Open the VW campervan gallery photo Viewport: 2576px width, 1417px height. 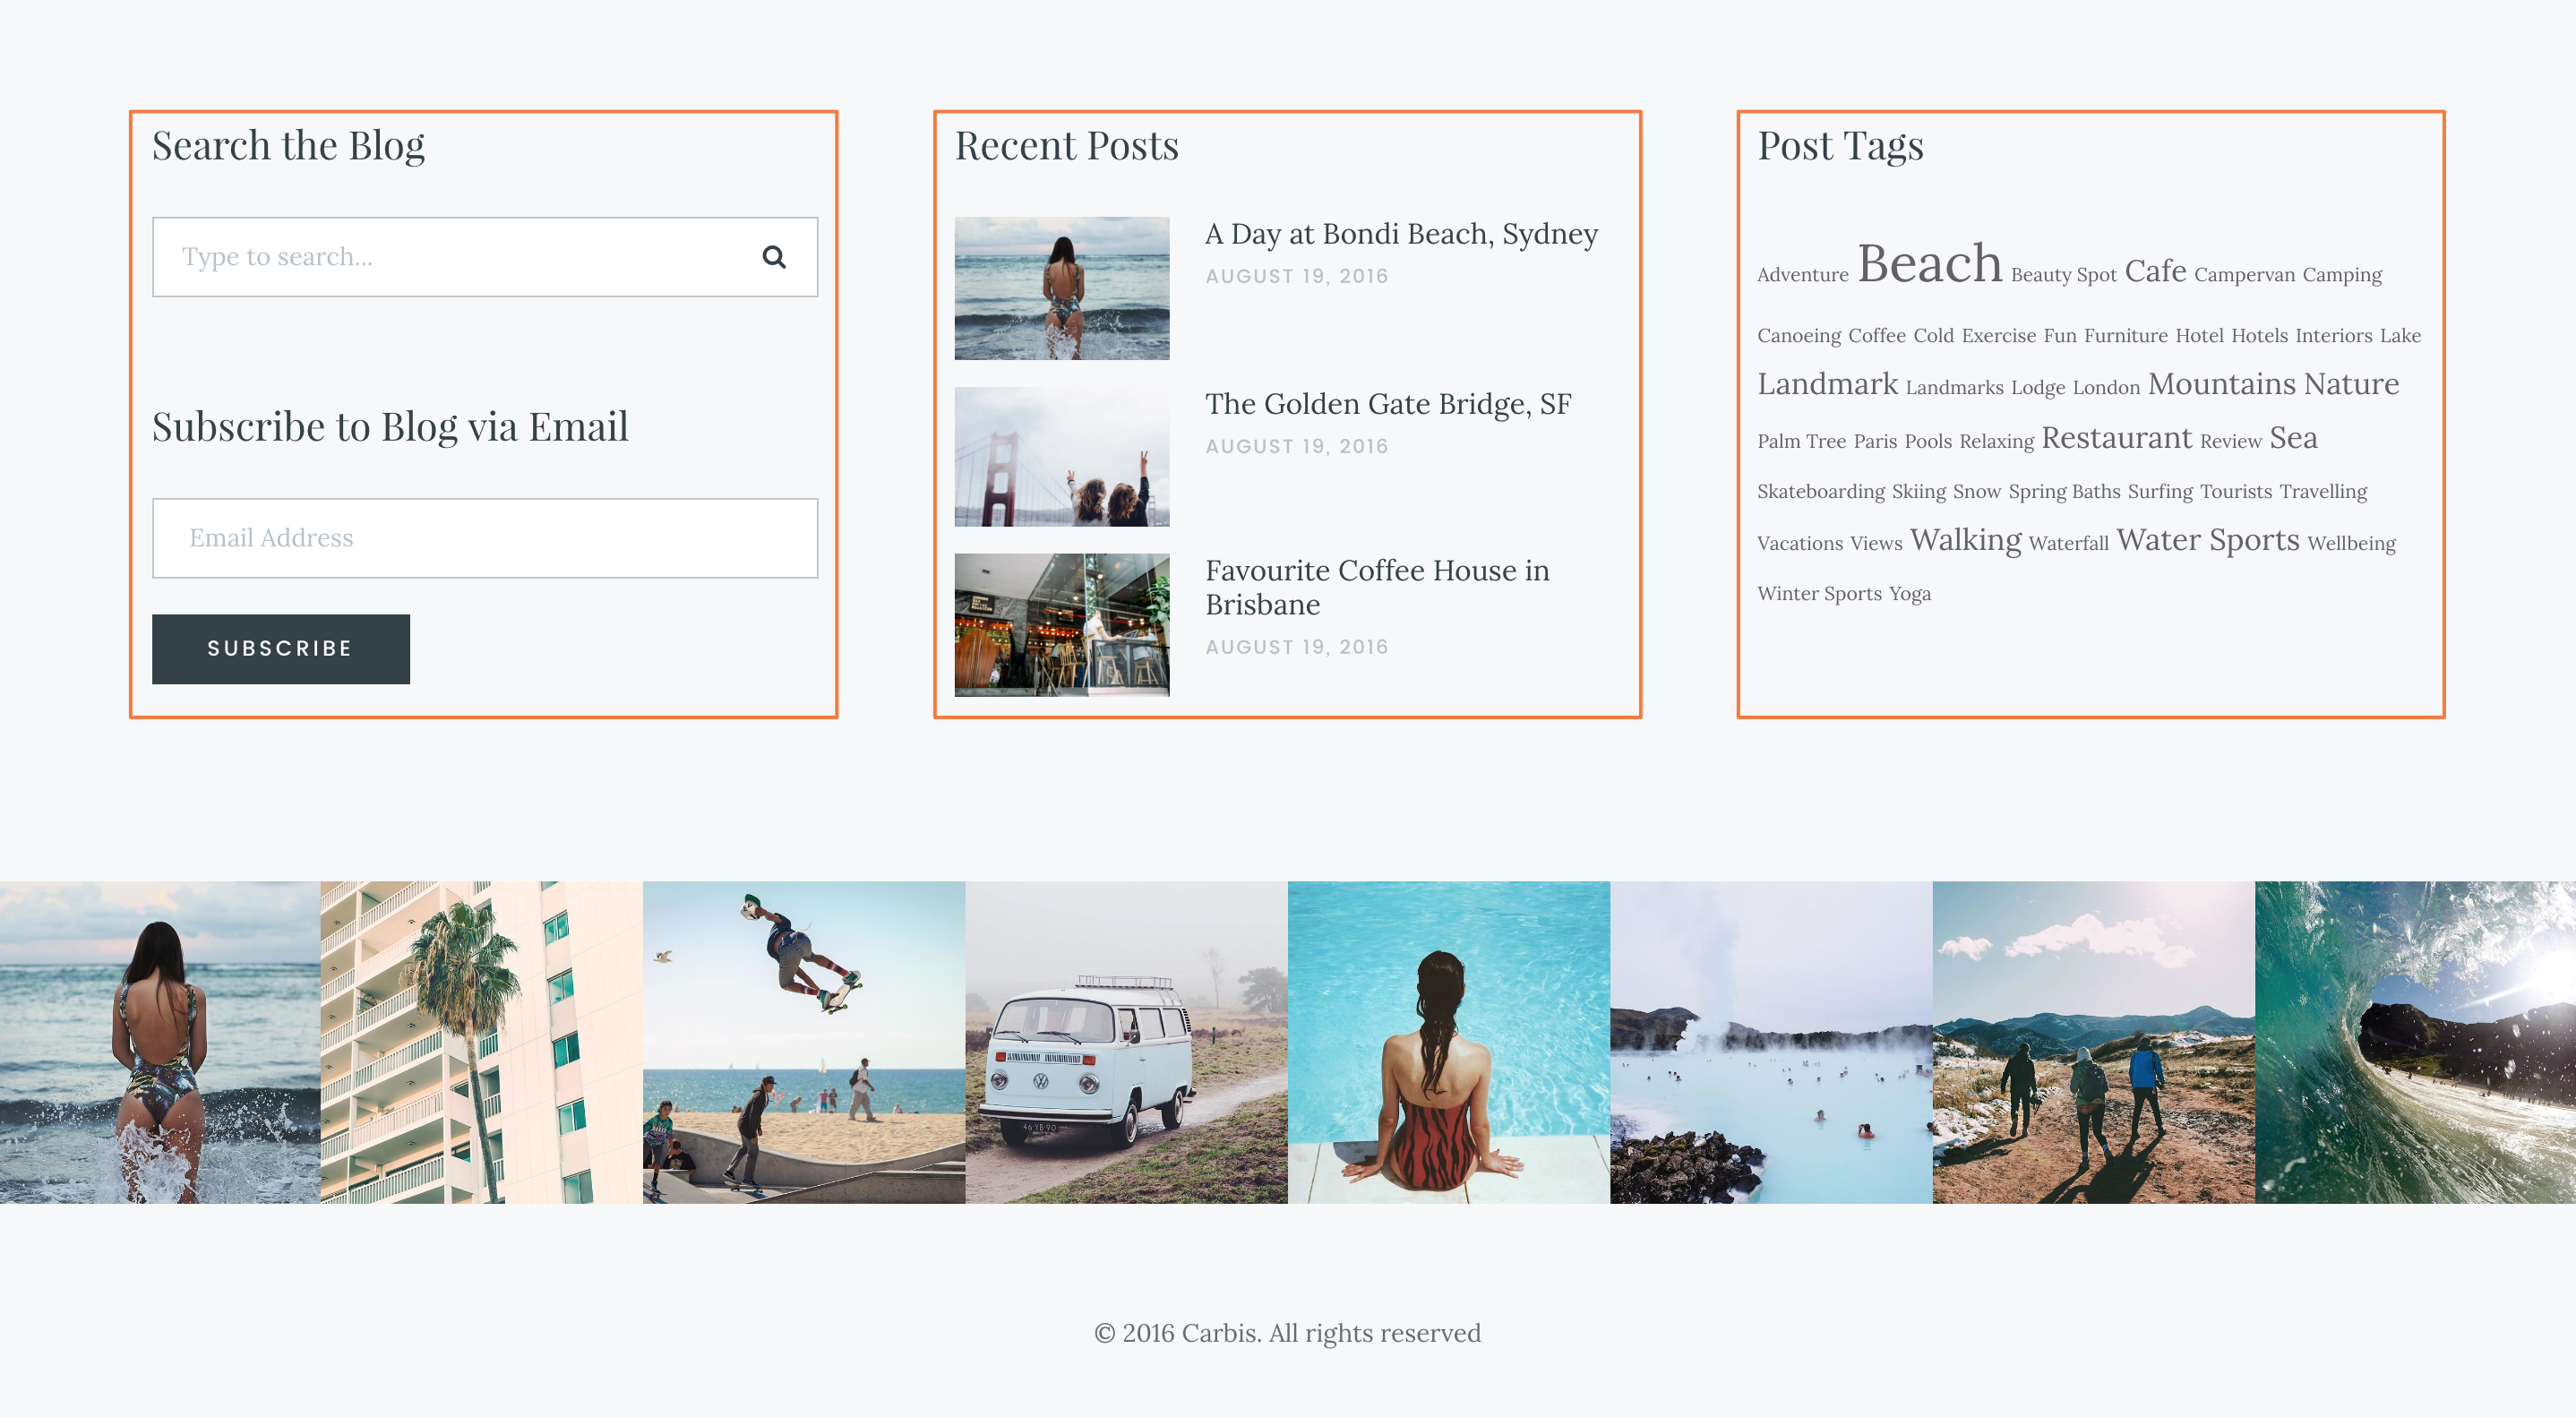[x=1126, y=1042]
